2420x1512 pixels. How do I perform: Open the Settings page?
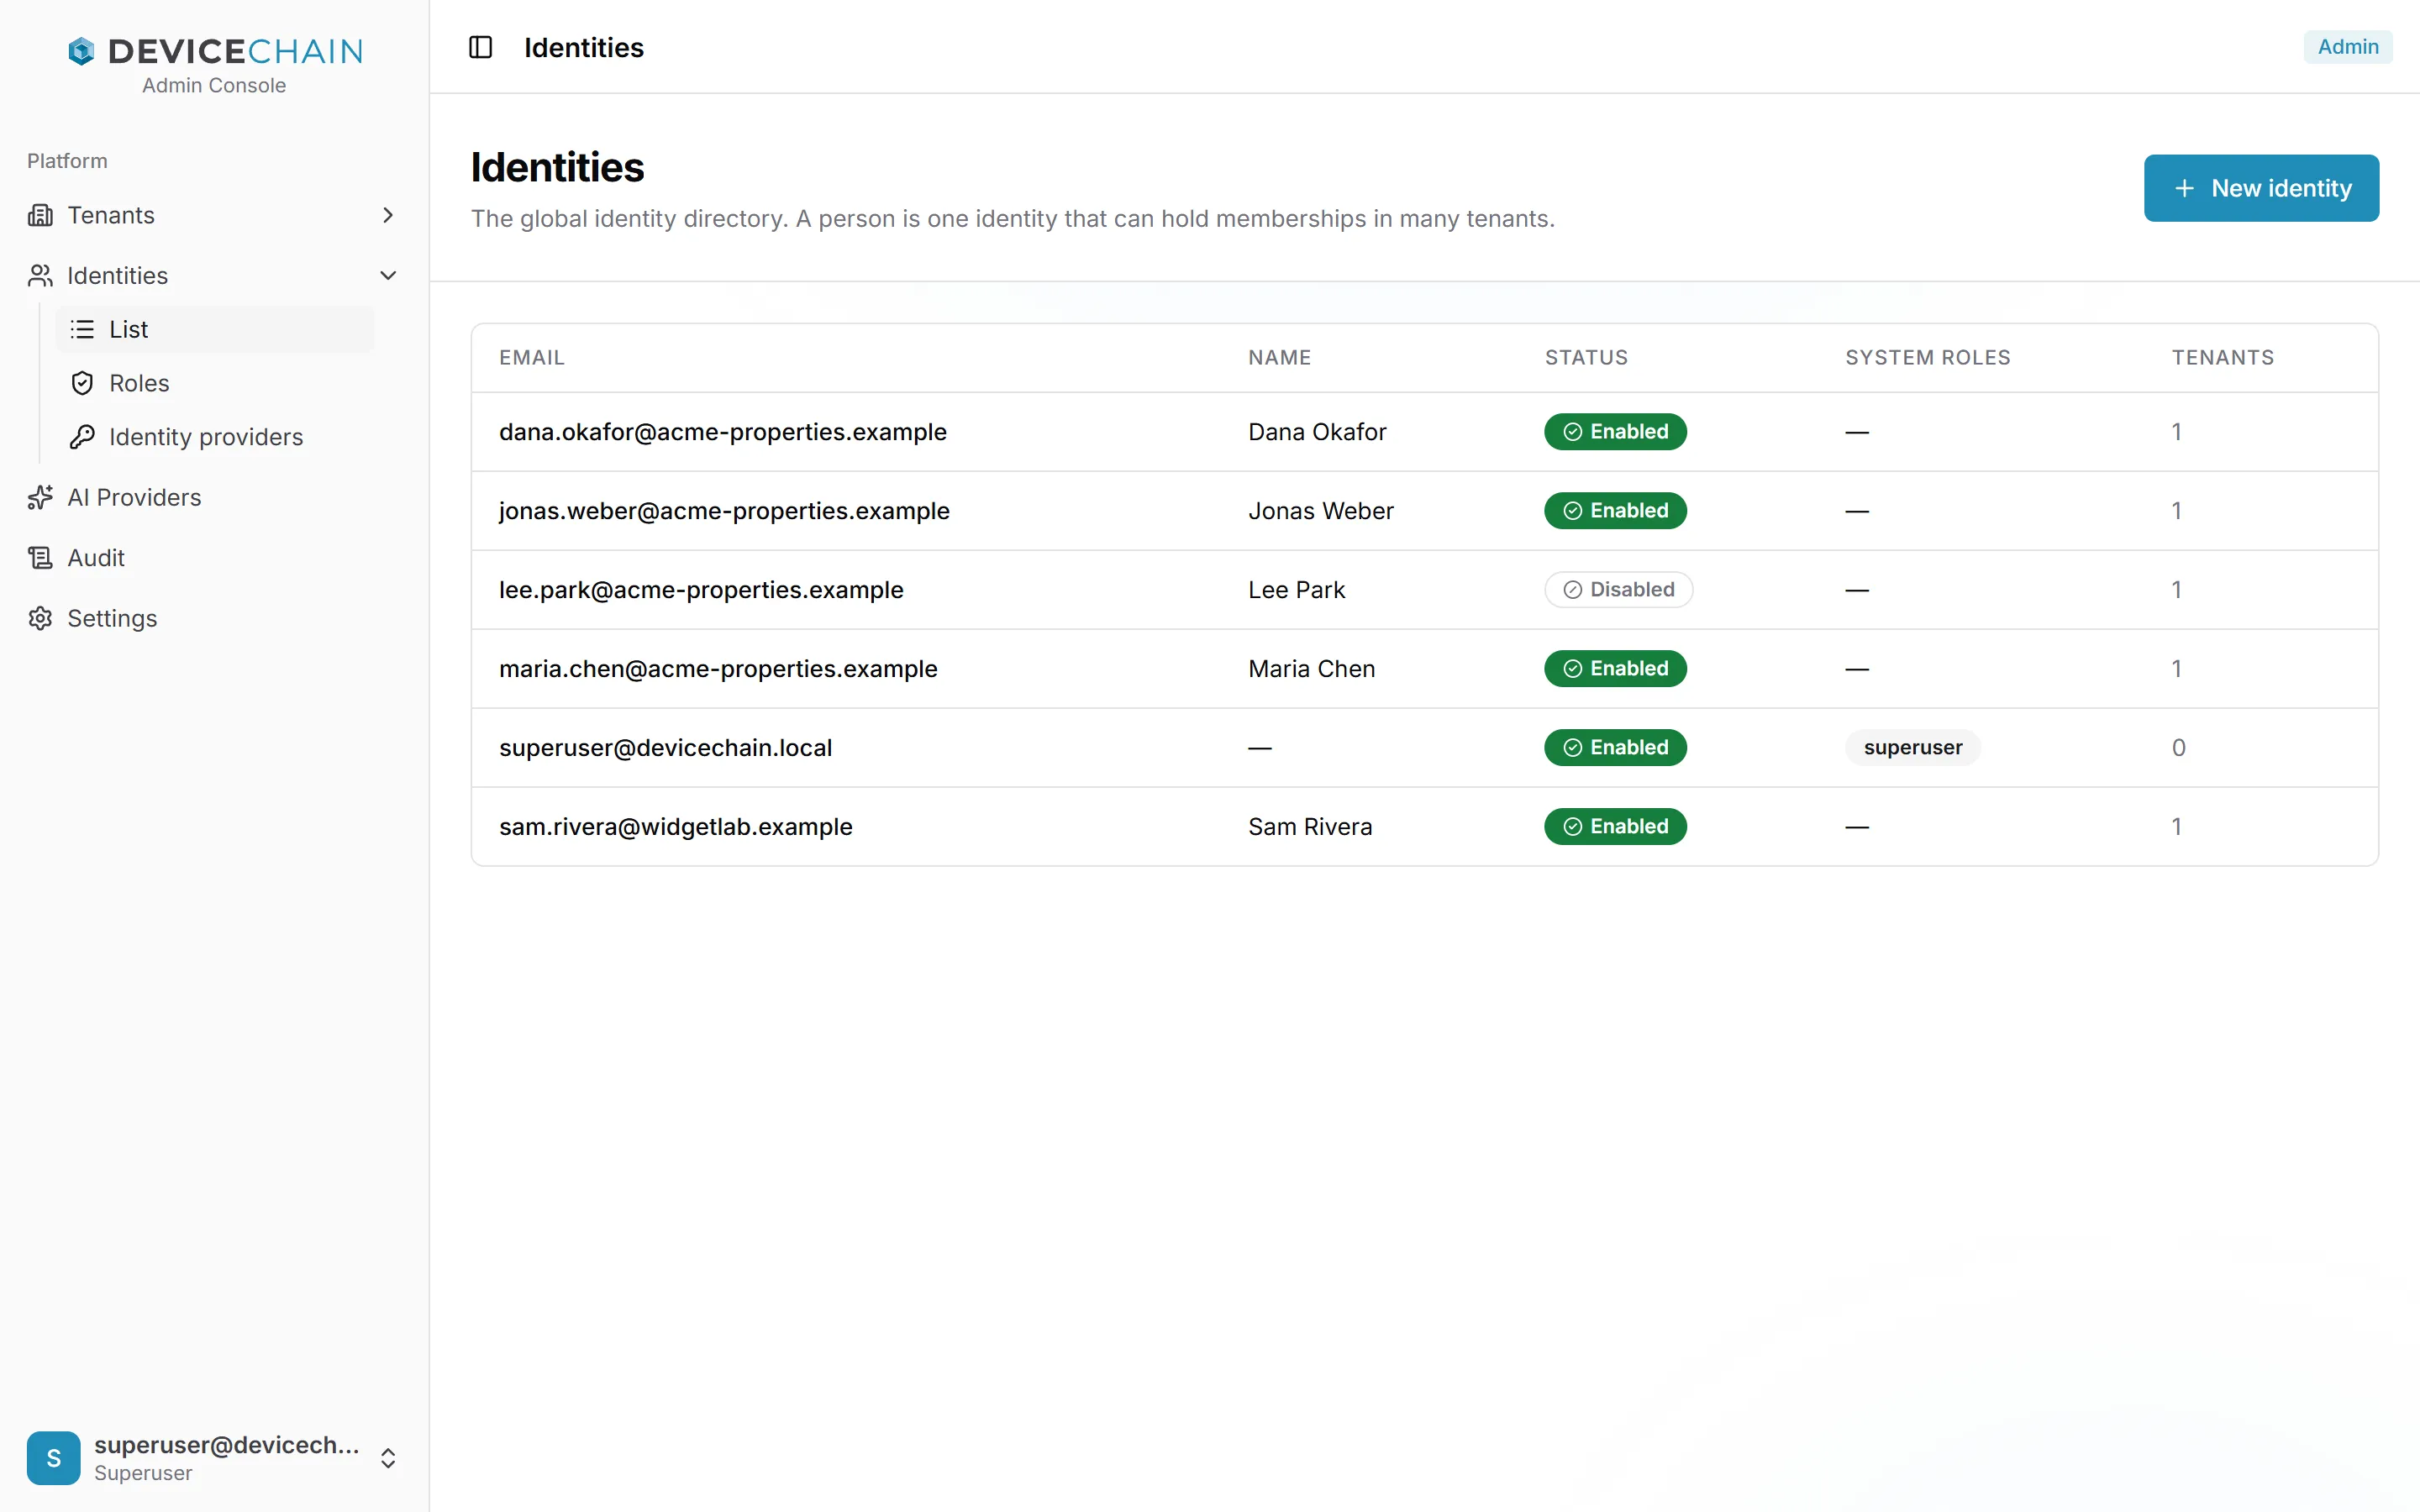214,618
